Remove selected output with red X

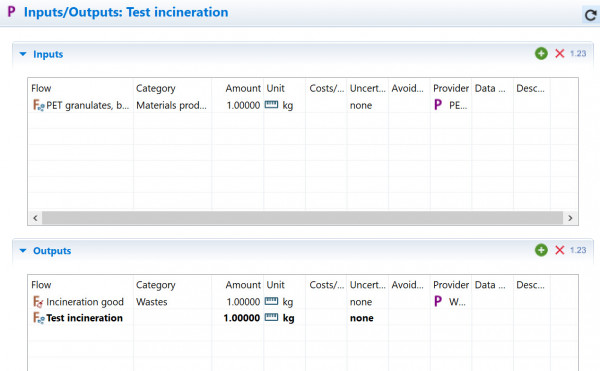coord(559,250)
